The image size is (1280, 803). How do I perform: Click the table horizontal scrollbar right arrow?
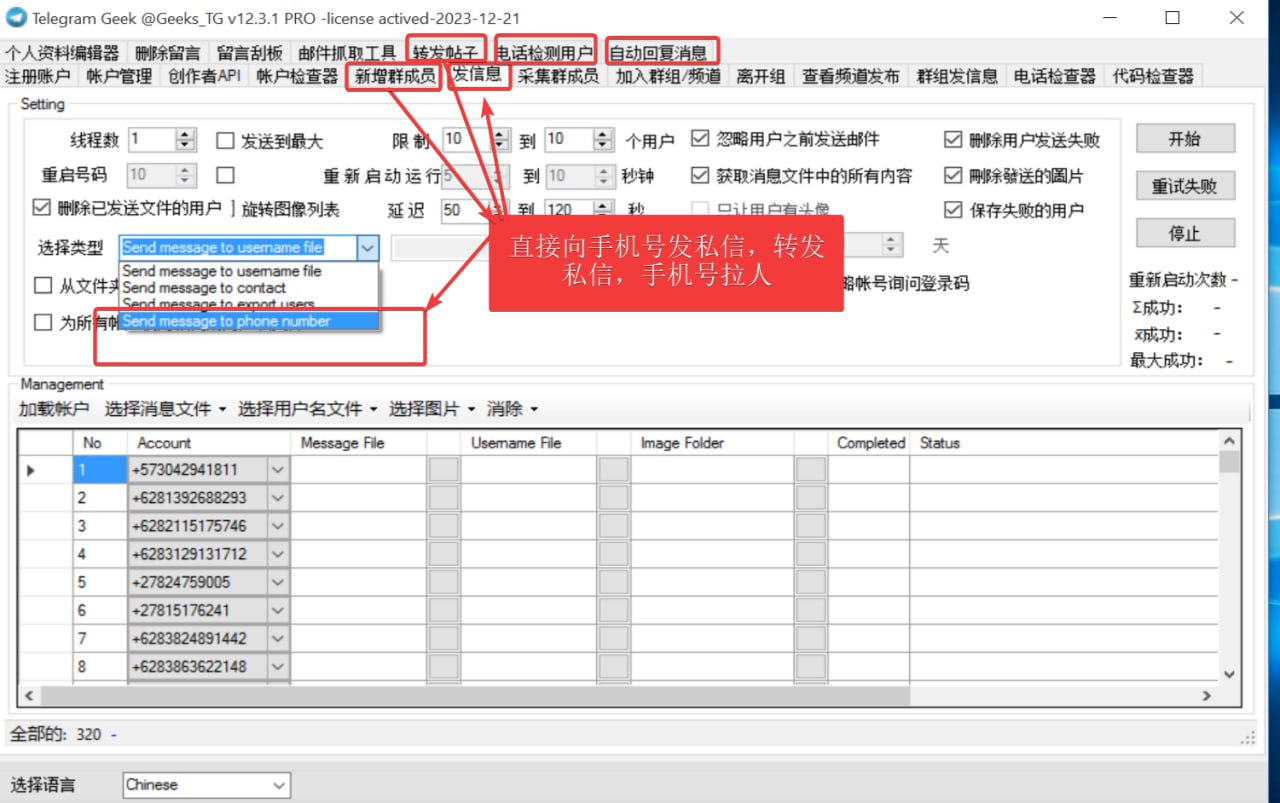(x=1207, y=695)
